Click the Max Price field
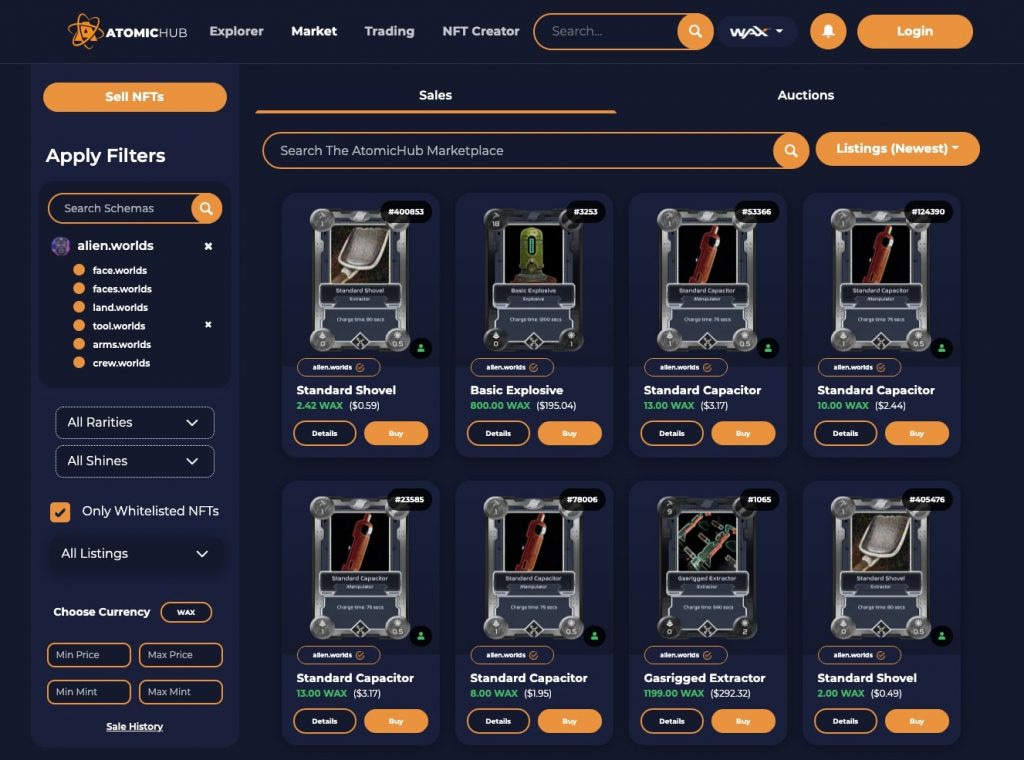Image resolution: width=1024 pixels, height=760 pixels. [x=181, y=655]
